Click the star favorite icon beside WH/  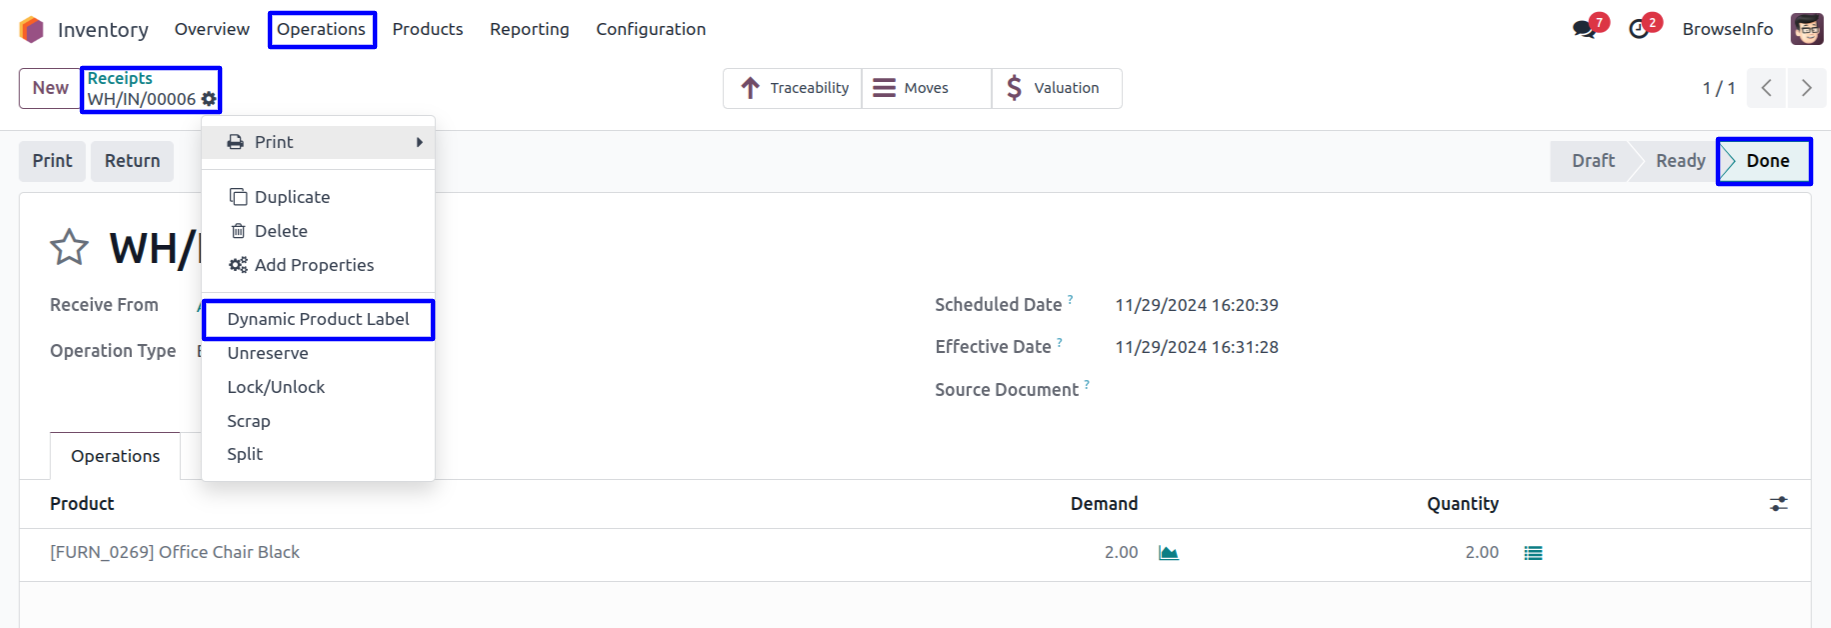point(69,247)
